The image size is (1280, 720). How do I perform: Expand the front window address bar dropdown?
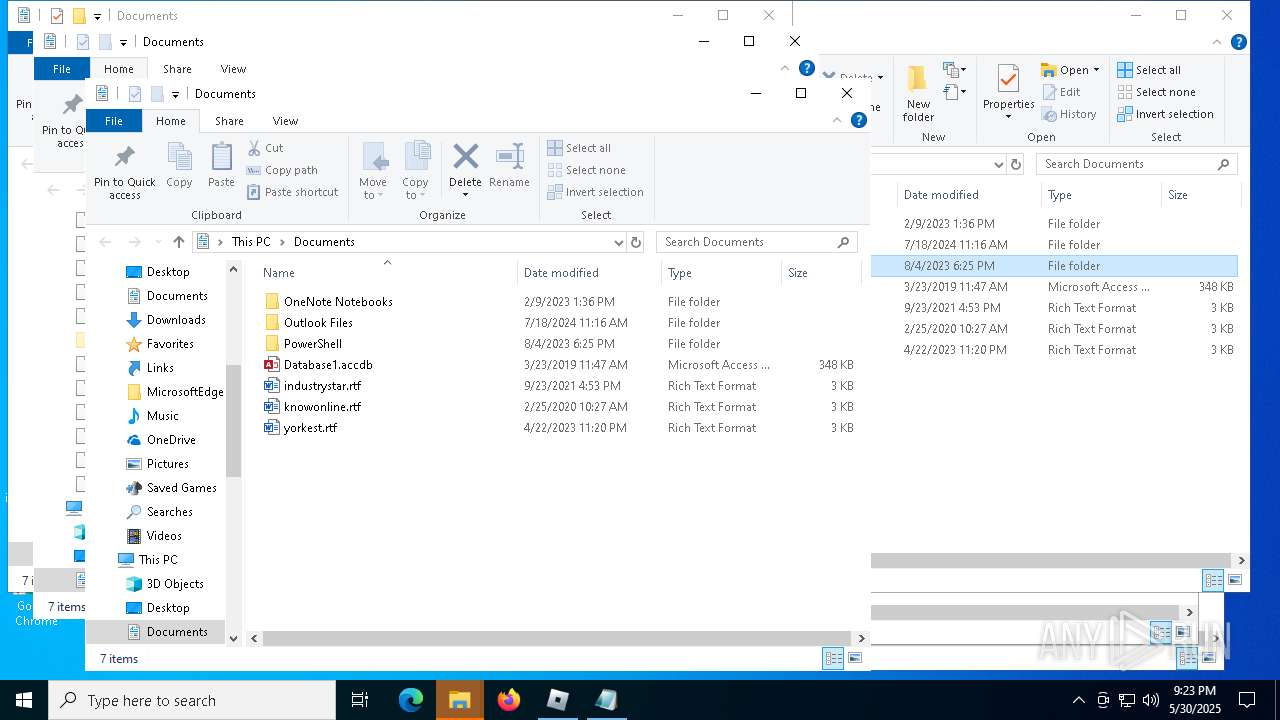tap(618, 242)
